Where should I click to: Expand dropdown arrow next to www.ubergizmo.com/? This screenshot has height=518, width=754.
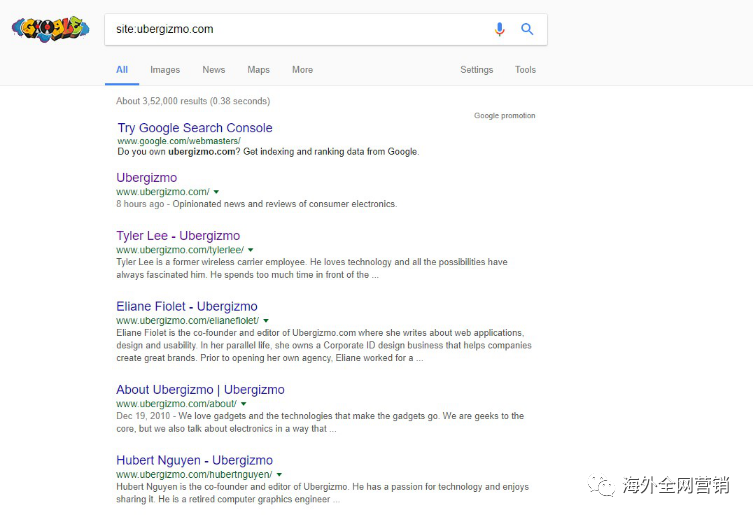[x=216, y=192]
